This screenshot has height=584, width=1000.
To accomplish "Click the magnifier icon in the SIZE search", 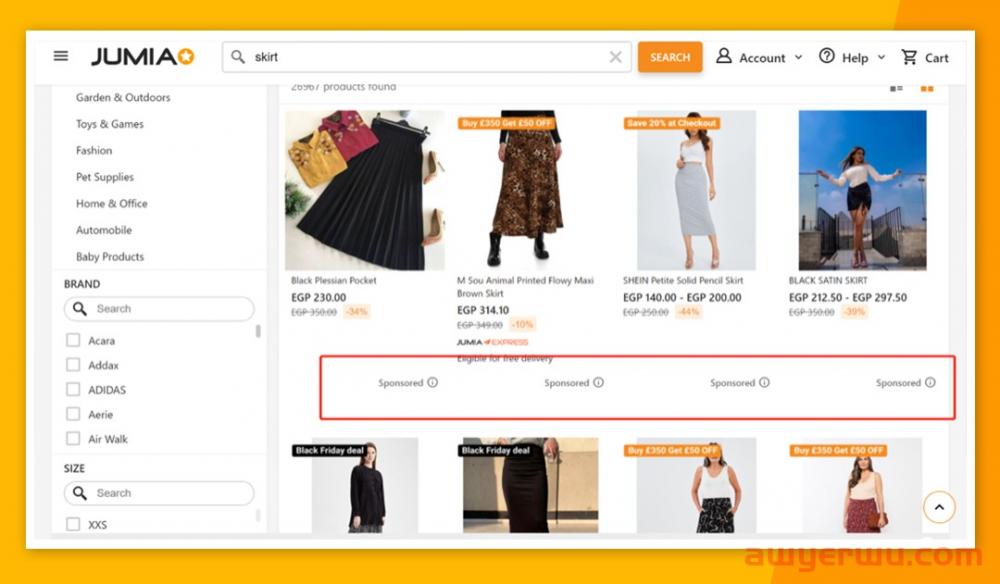I will (80, 493).
